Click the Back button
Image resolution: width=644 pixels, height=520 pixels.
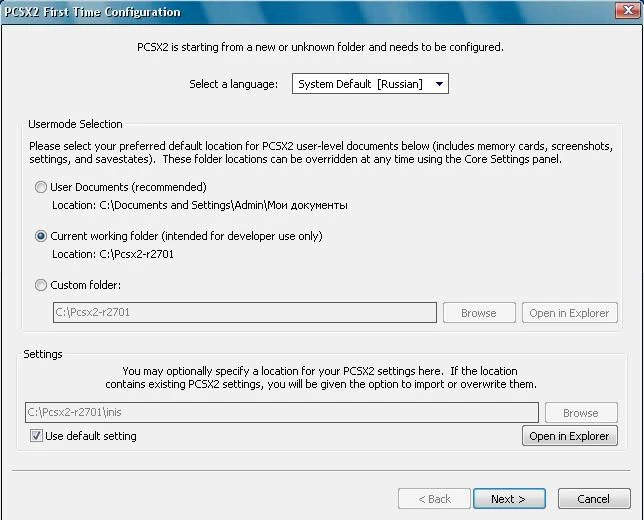[434, 499]
